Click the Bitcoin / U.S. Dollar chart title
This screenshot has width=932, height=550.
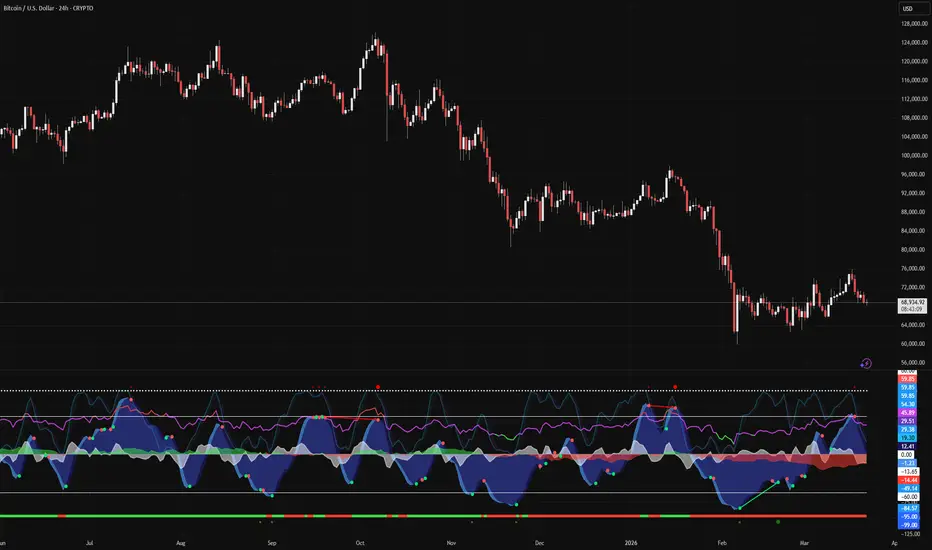[x=48, y=8]
